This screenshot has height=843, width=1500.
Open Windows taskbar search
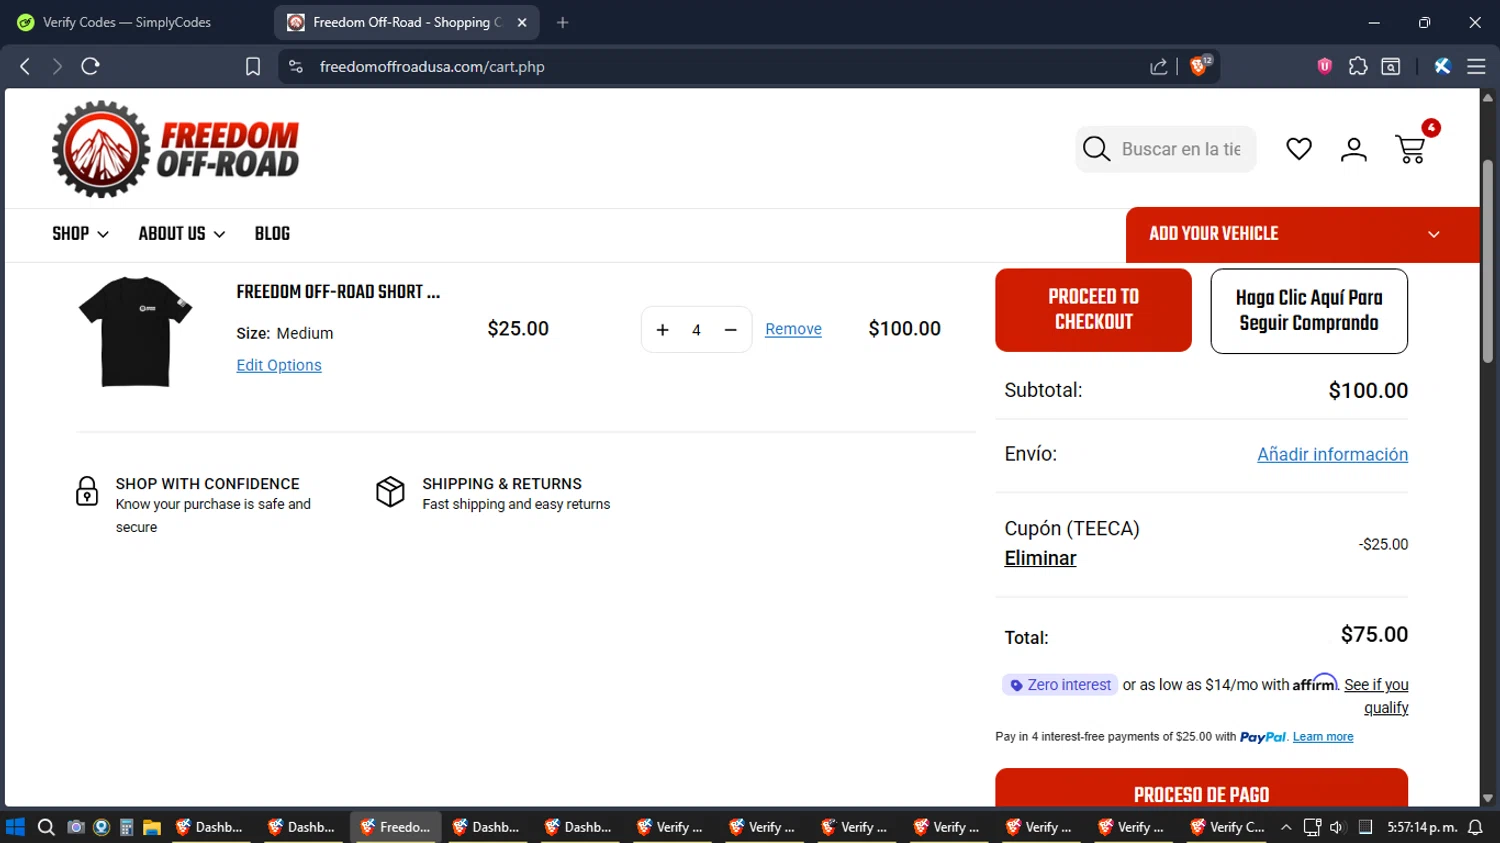coord(46,827)
